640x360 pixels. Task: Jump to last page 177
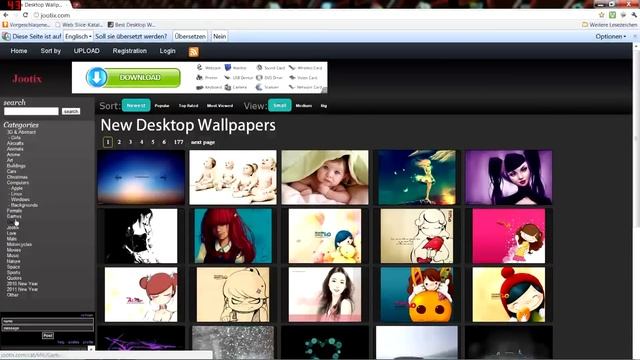tap(178, 142)
